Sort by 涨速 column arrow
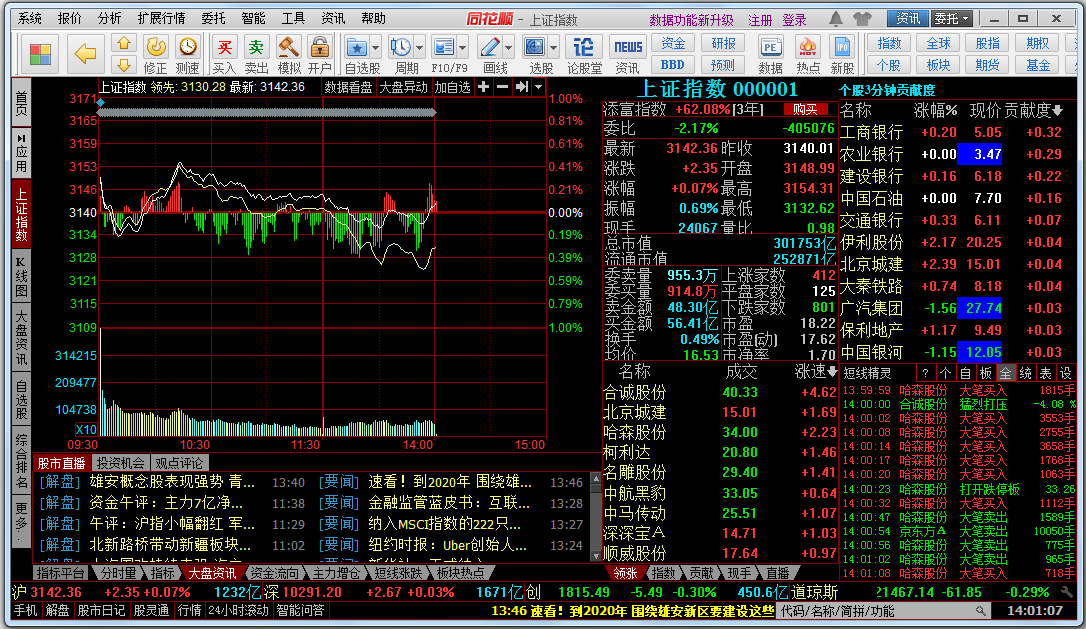The image size is (1086, 629). [x=832, y=371]
